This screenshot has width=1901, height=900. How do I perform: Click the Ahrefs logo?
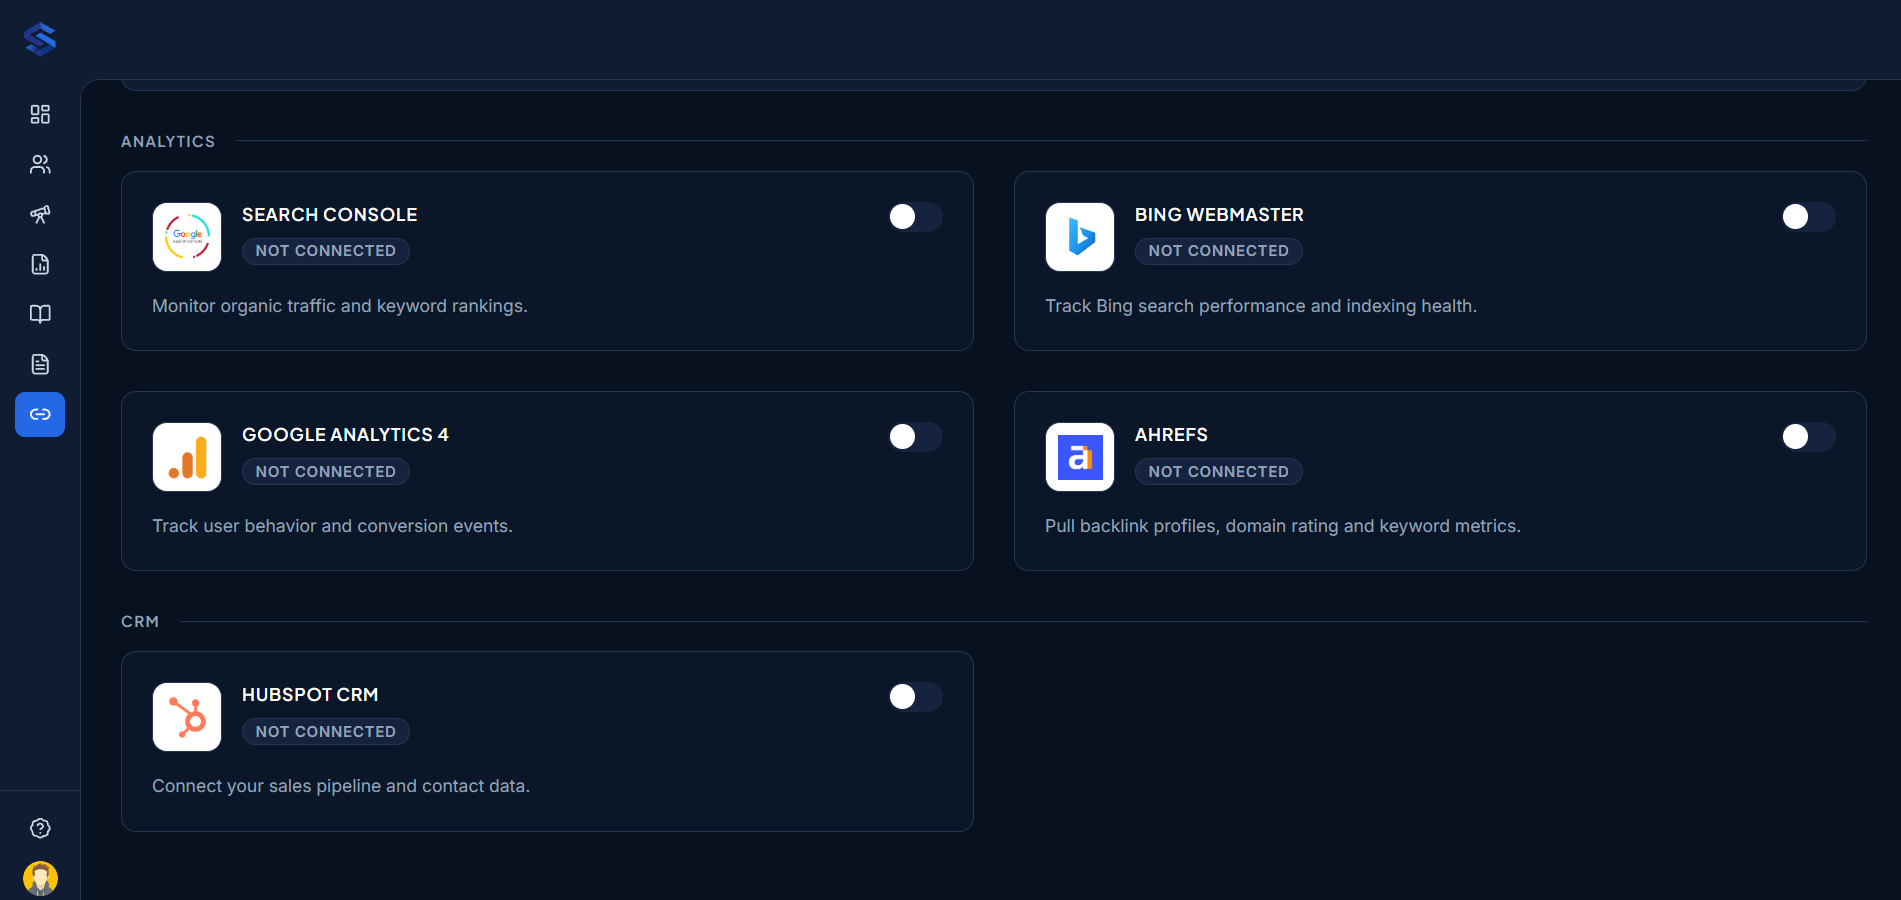(x=1080, y=457)
